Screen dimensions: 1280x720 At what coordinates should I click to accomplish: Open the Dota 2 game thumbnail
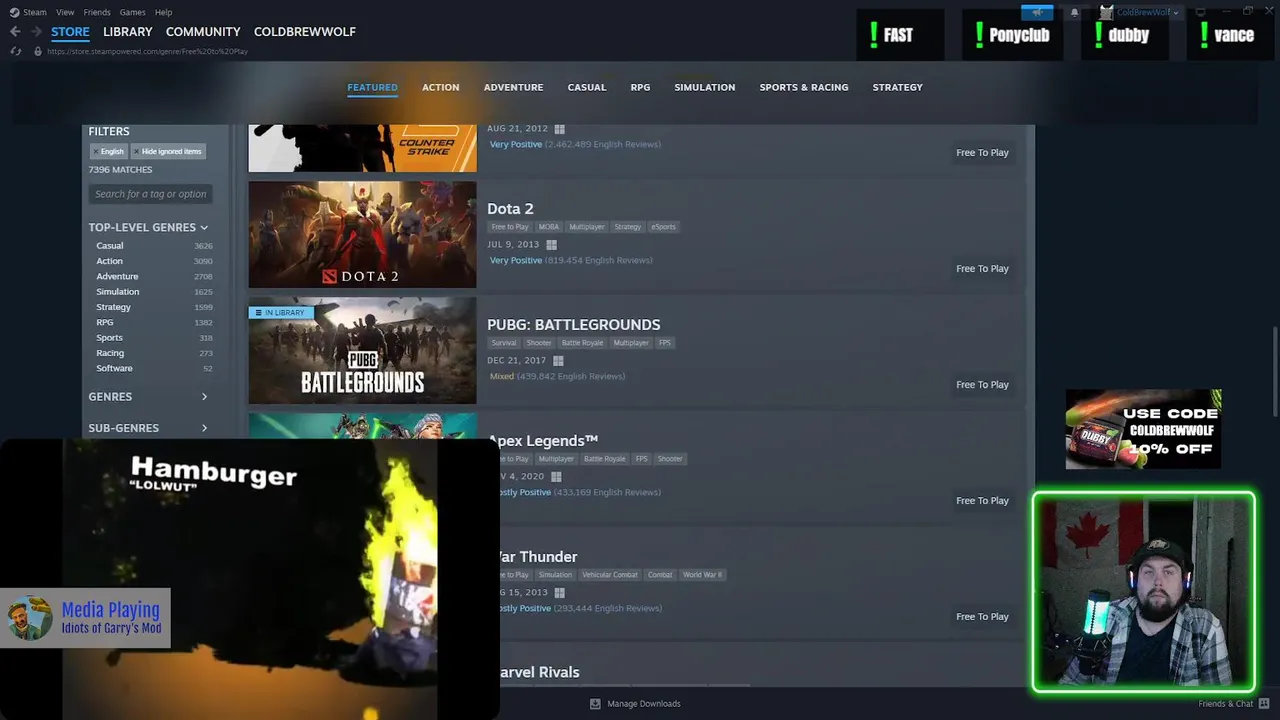click(x=362, y=234)
